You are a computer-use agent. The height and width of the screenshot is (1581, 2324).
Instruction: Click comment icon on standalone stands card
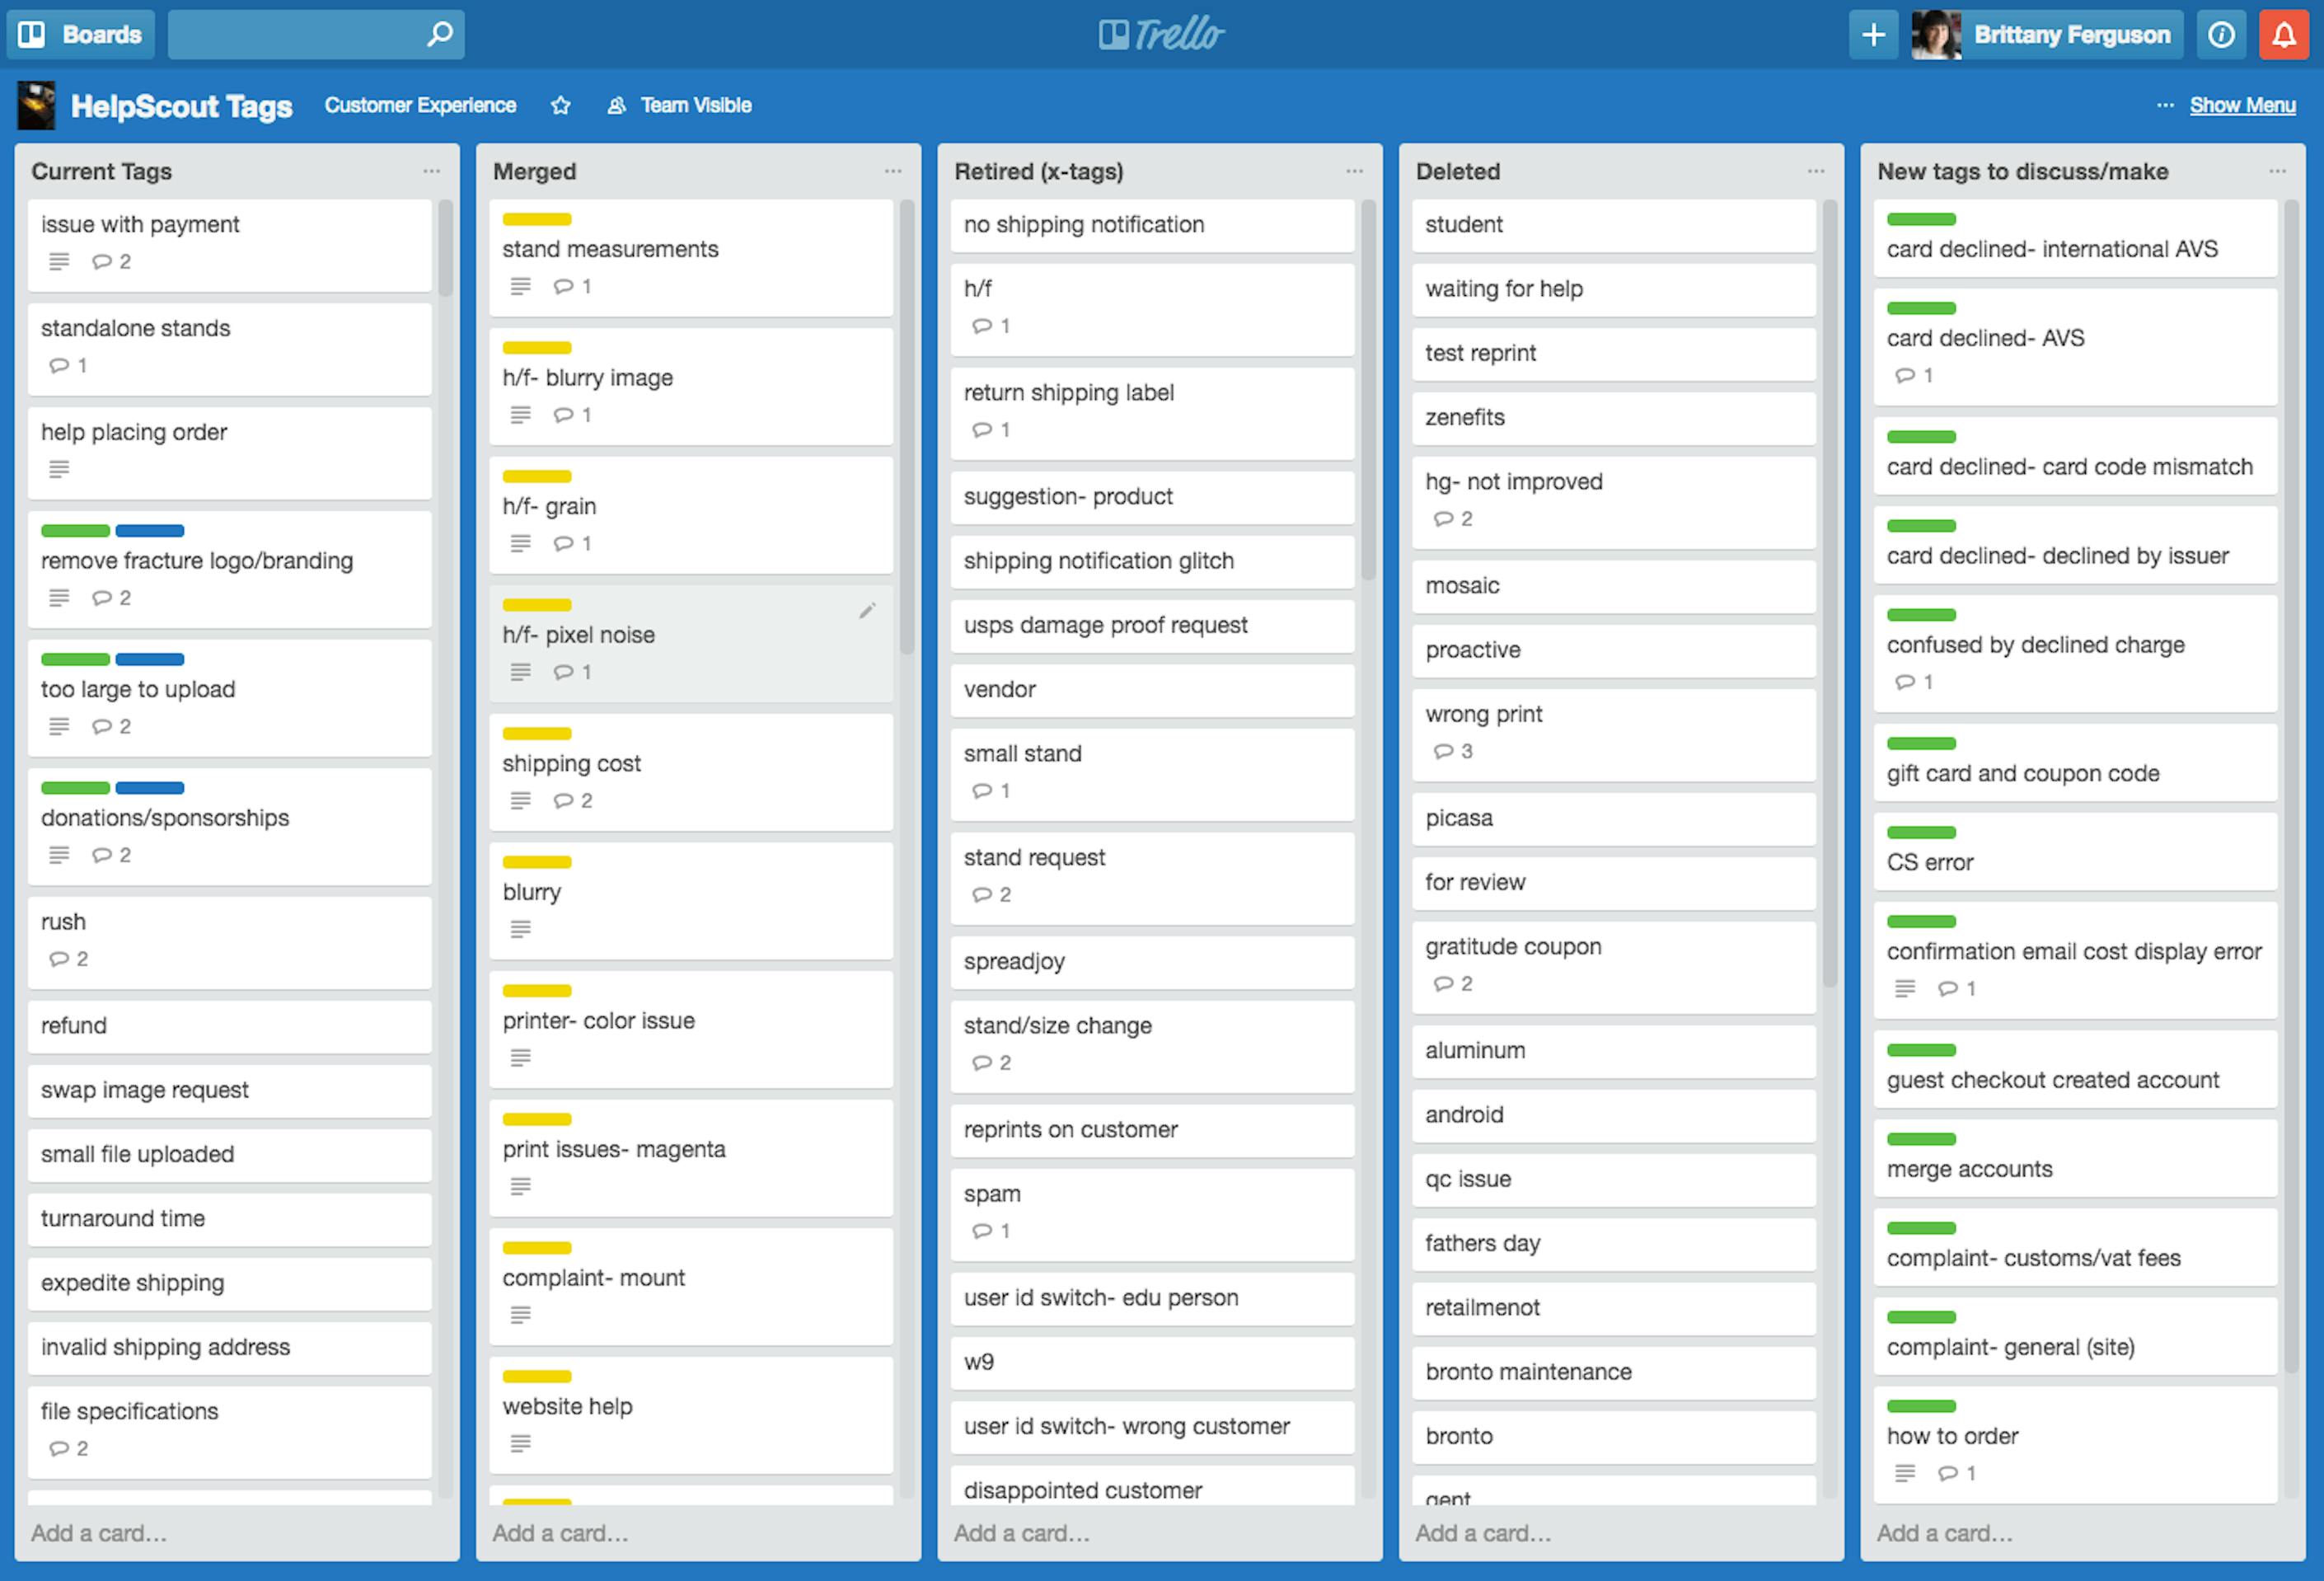coord(59,366)
